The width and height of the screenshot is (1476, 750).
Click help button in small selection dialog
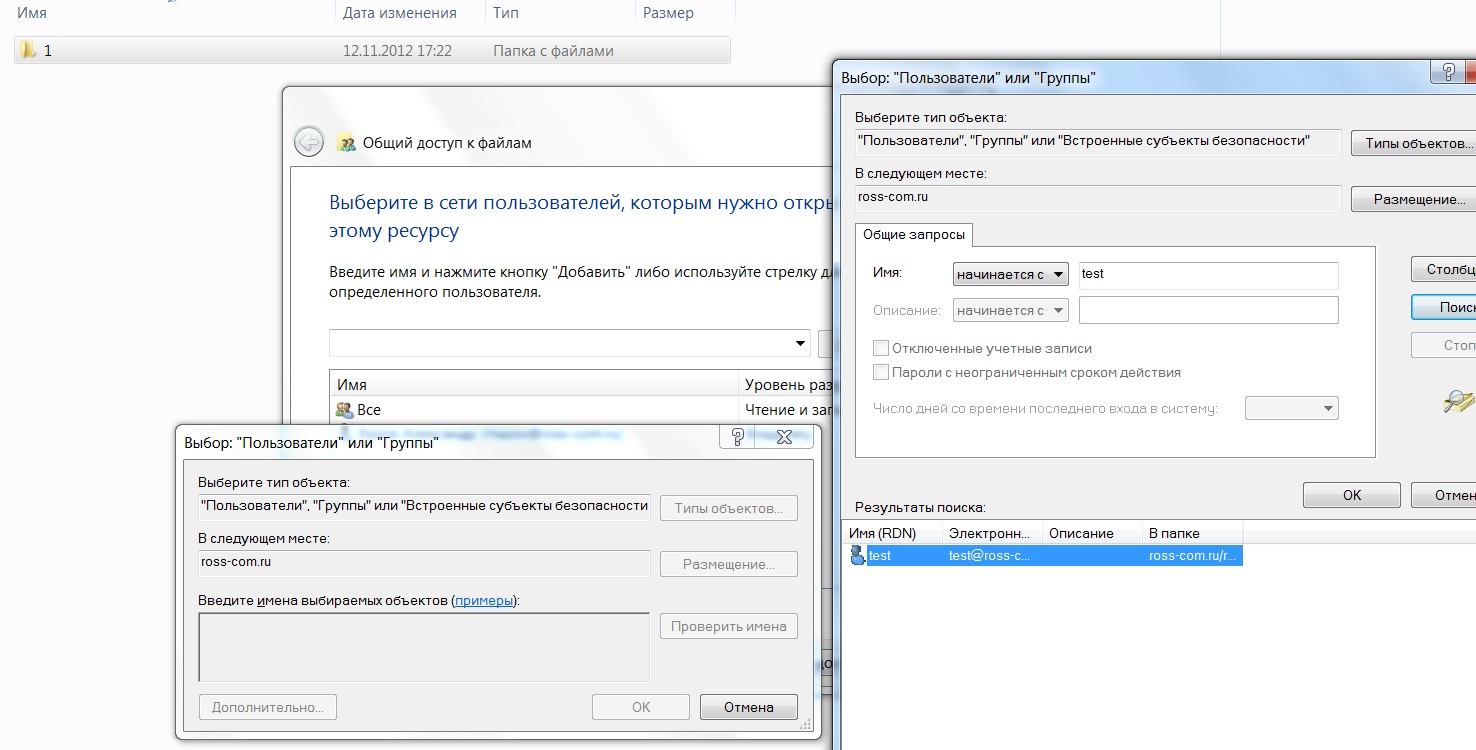pos(738,436)
